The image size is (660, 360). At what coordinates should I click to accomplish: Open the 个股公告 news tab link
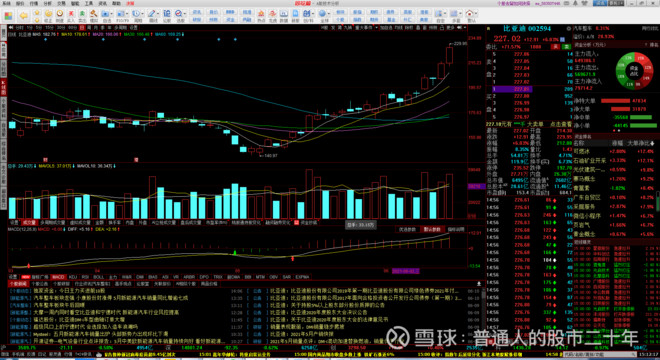pos(39,284)
